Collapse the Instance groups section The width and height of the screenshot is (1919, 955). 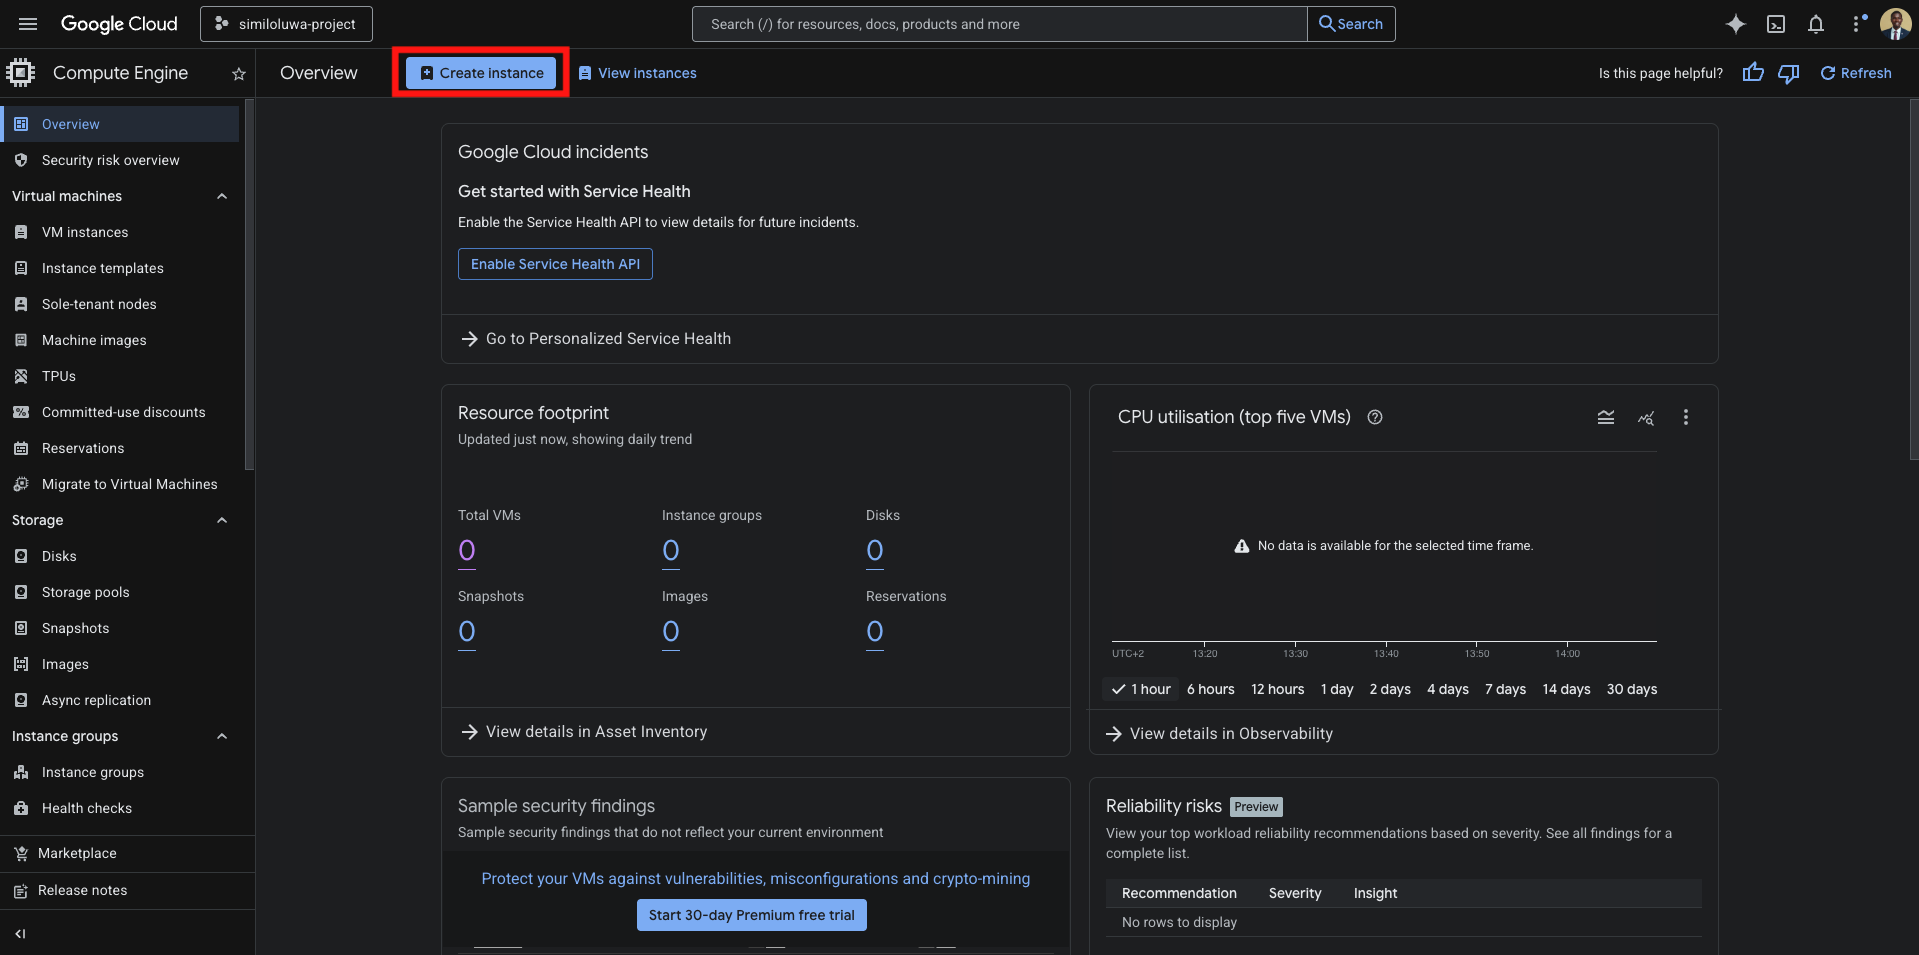[x=222, y=736]
